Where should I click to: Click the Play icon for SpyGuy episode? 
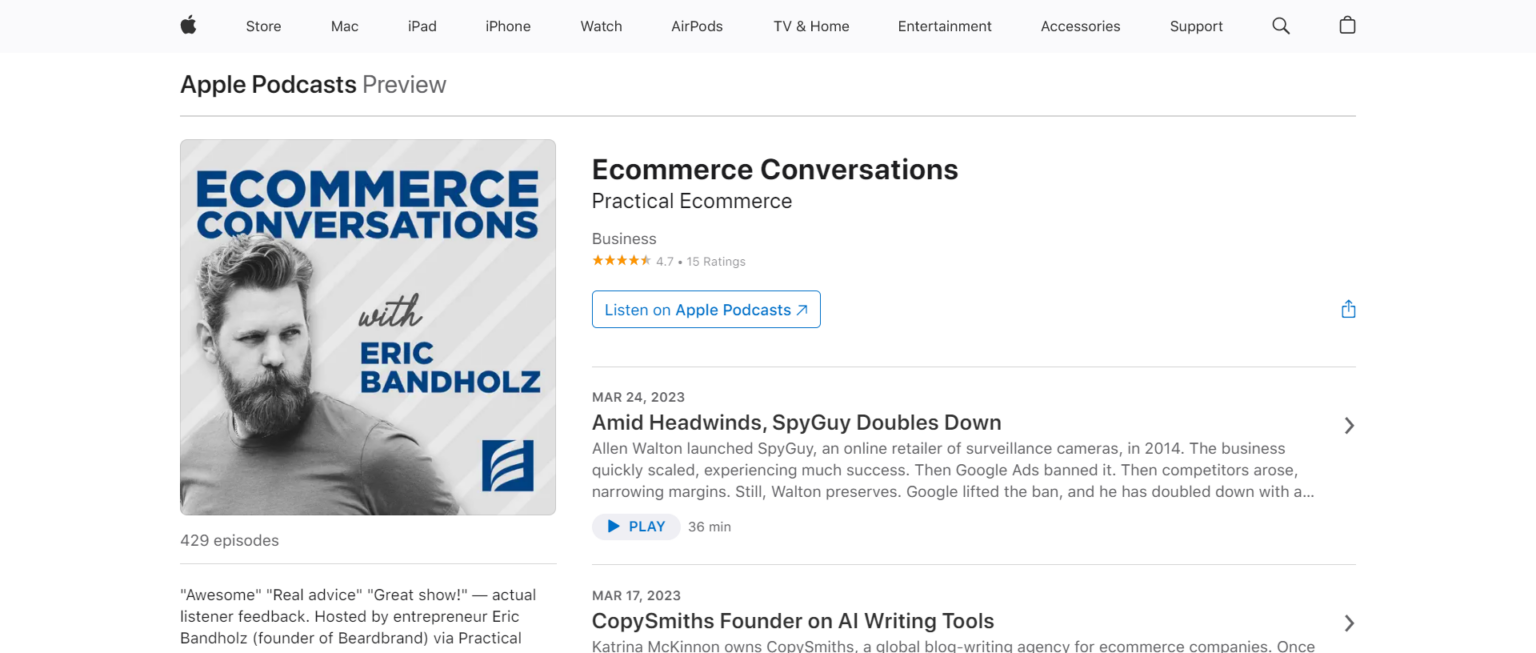click(x=612, y=526)
